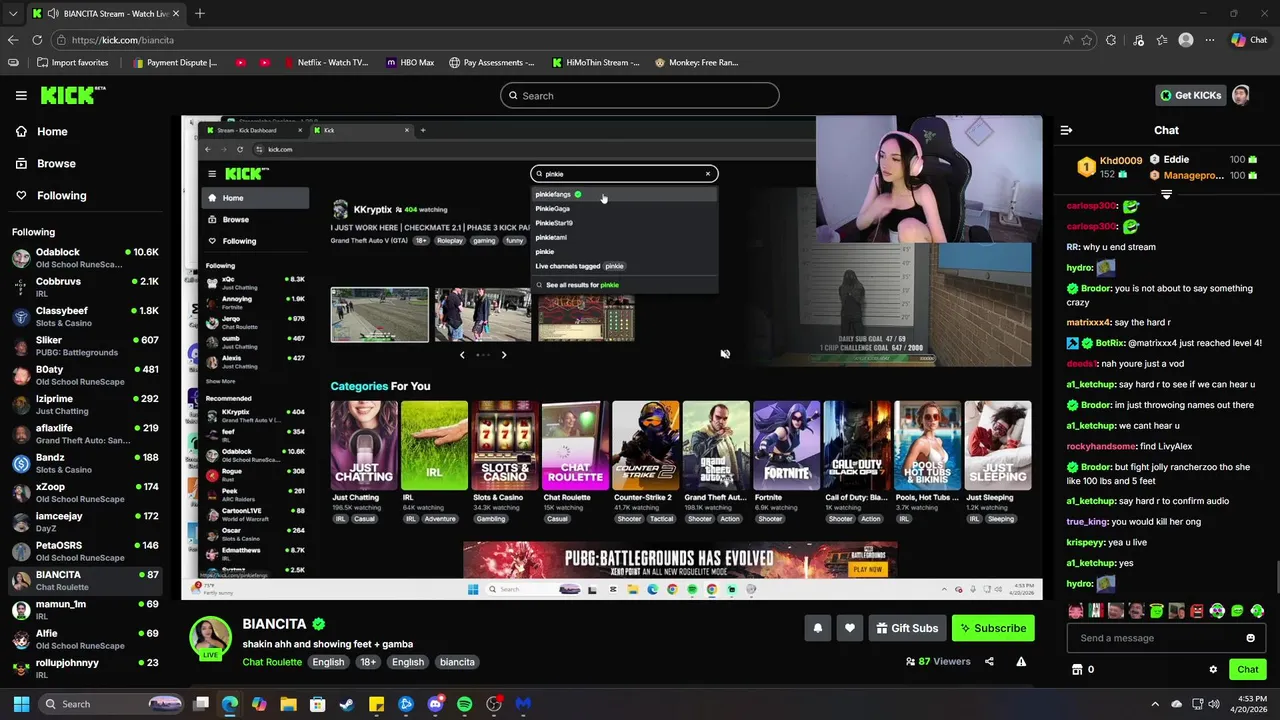
Task: Open OBS Studio from the taskbar
Action: [494, 704]
